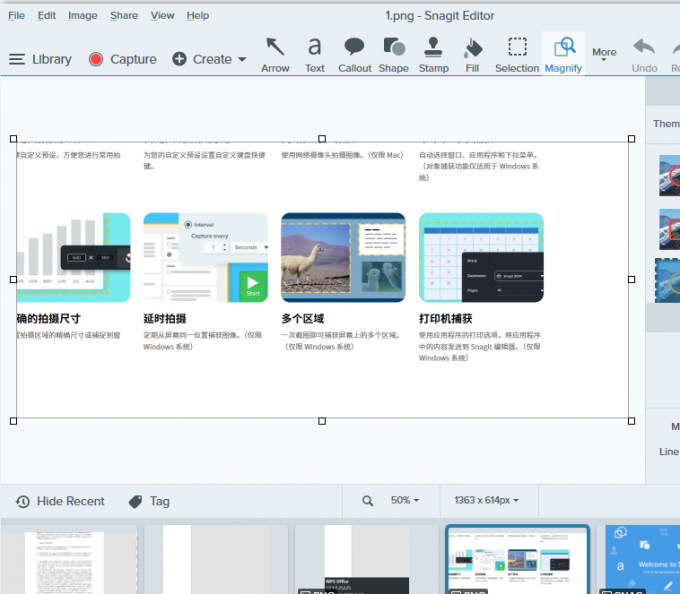Open the first recent document thumbnail
Screen dimensions: 680x594
coord(69,559)
